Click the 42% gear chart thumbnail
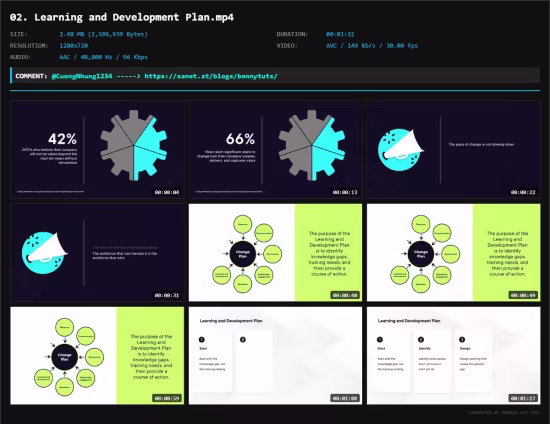 [x=97, y=150]
